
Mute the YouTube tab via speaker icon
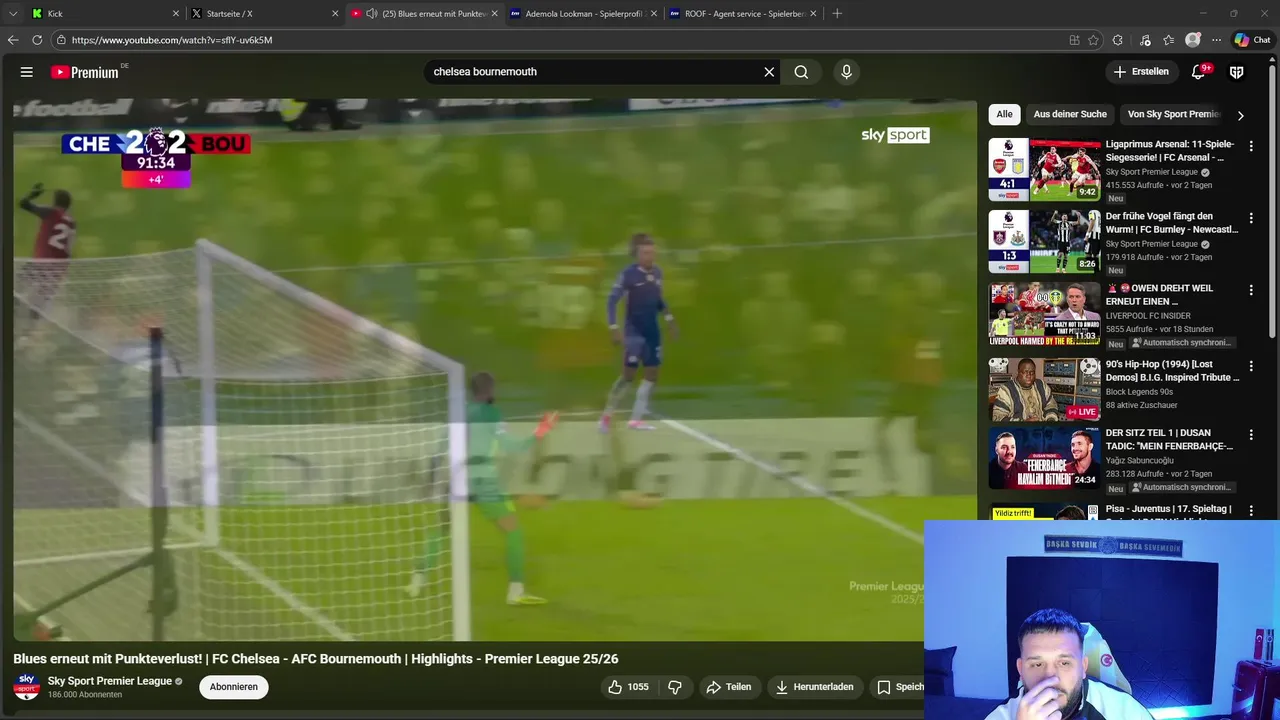tap(372, 14)
